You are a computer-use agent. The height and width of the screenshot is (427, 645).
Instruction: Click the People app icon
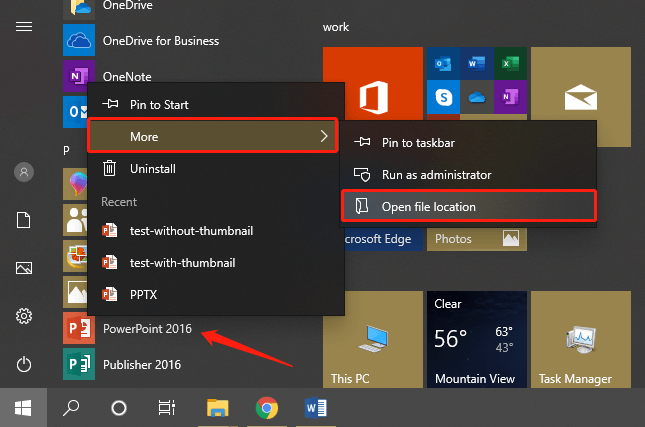pos(75,220)
